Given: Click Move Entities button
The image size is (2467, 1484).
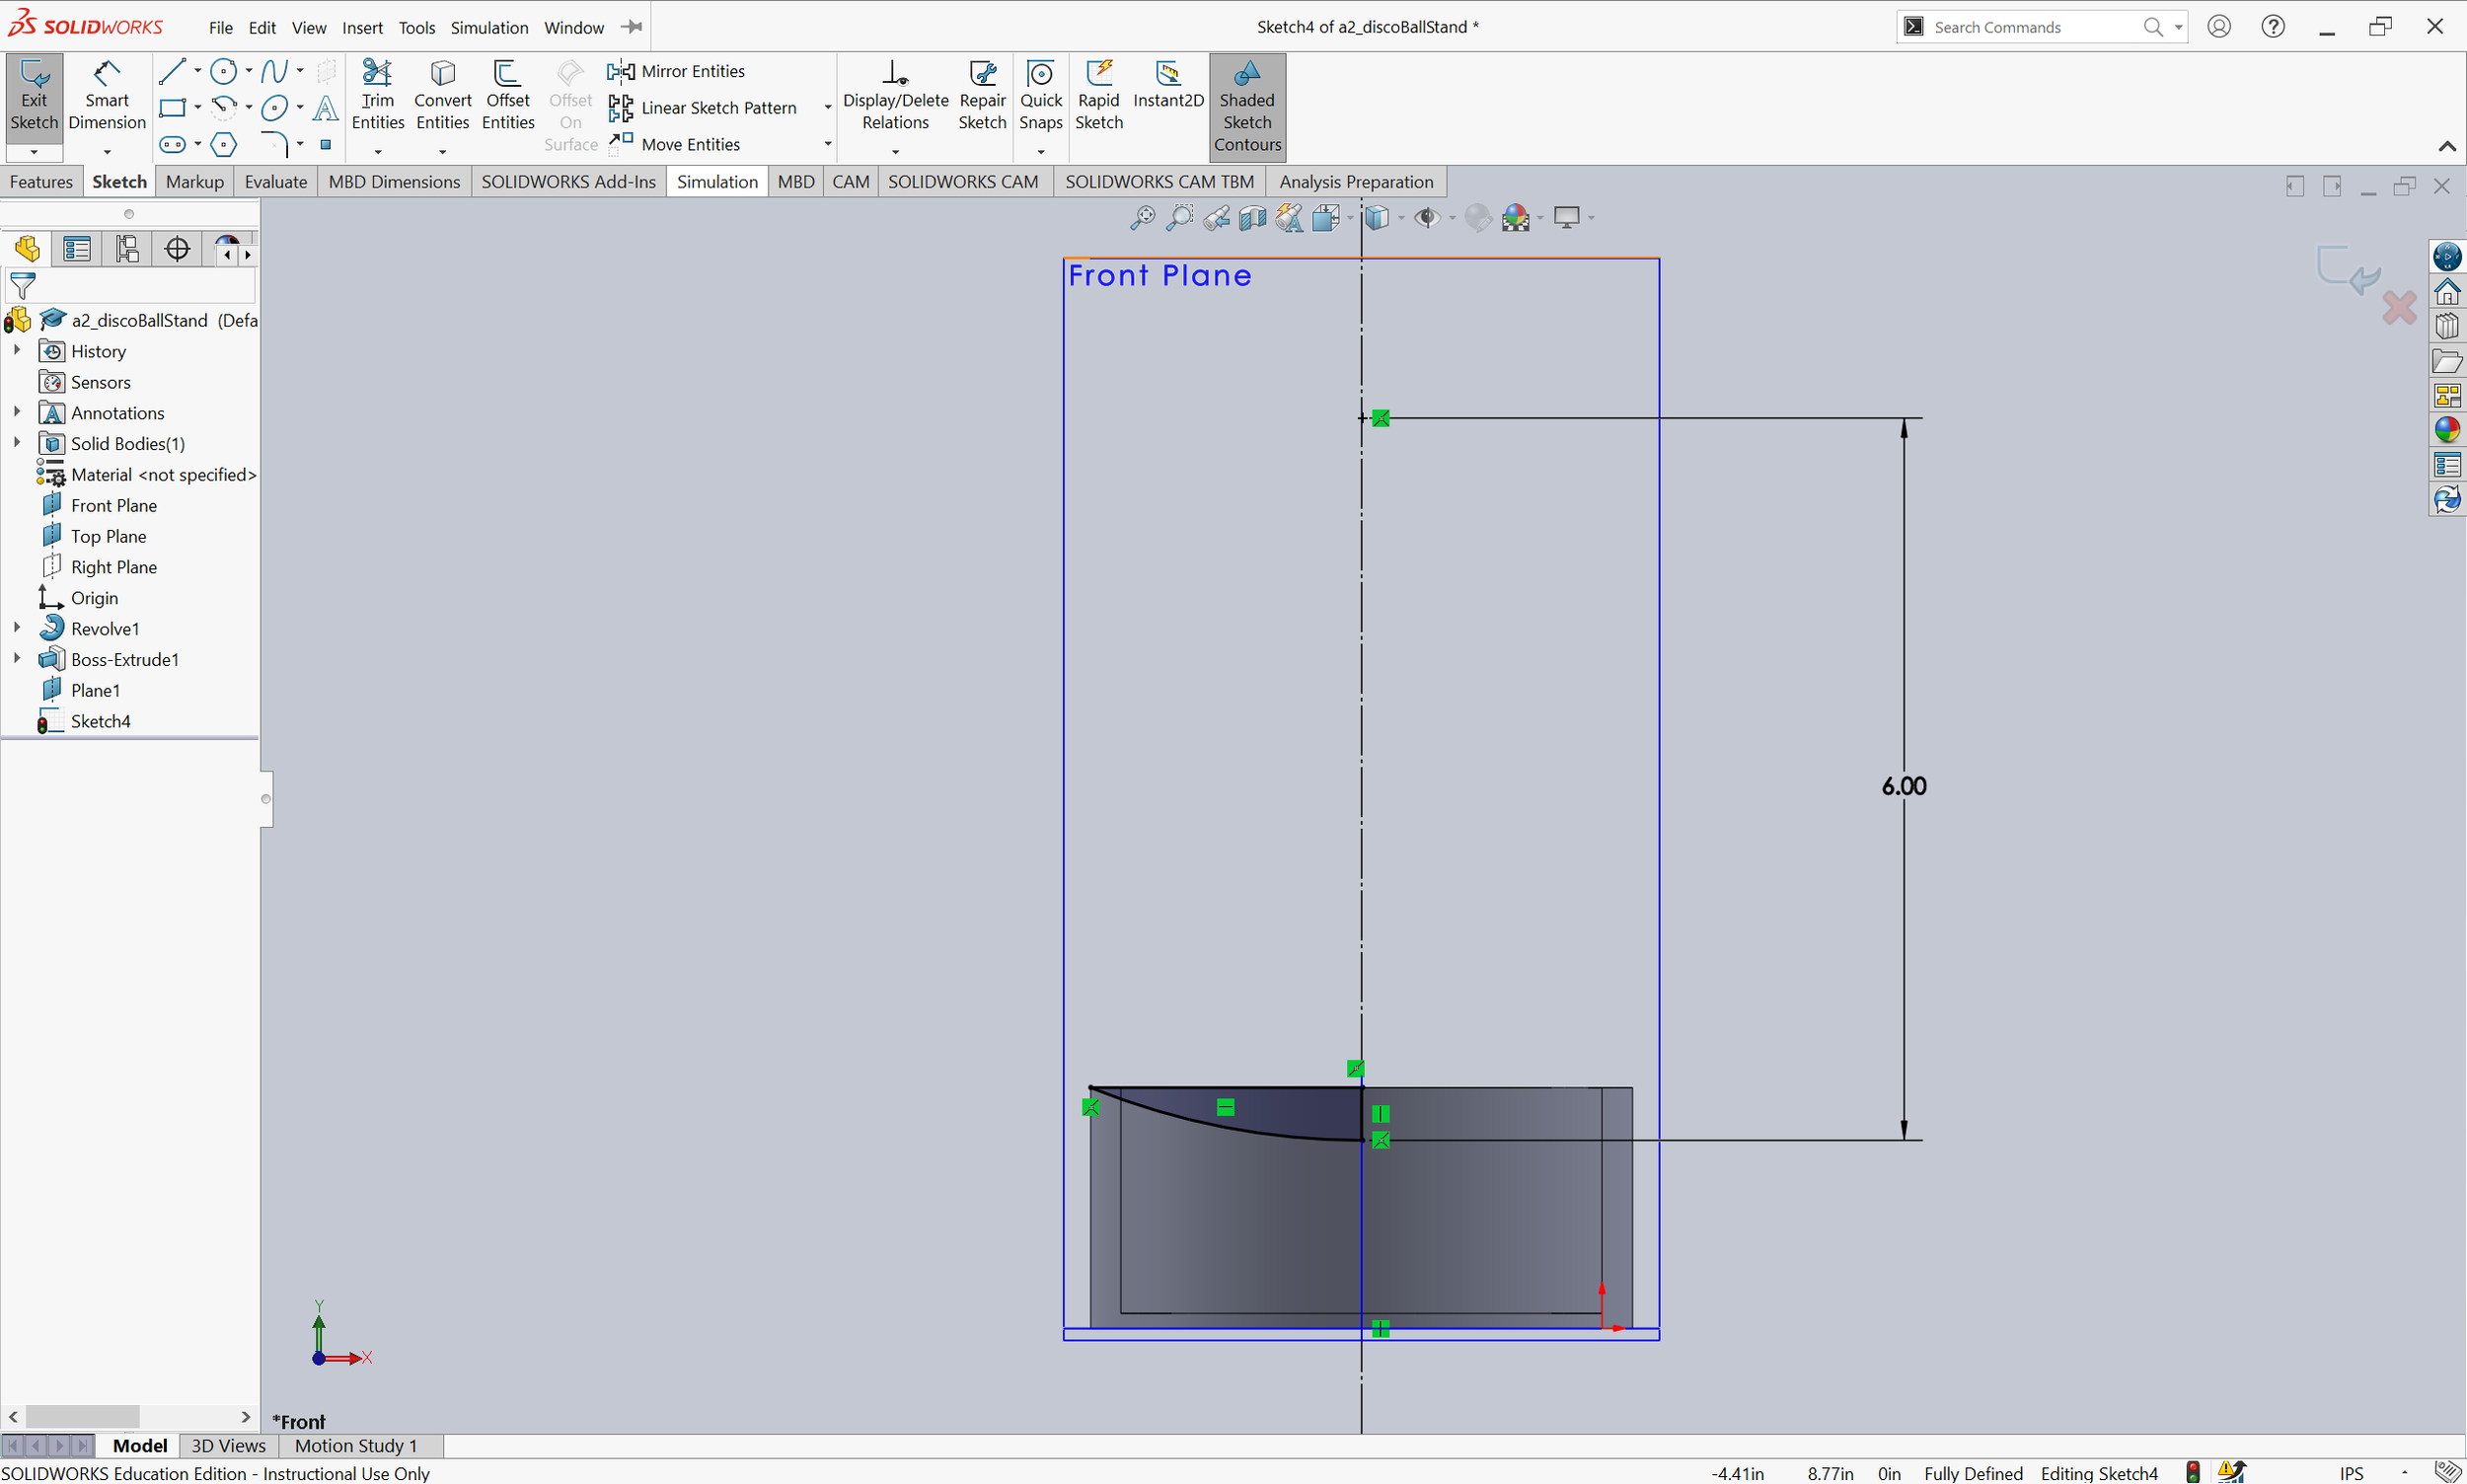Looking at the screenshot, I should [x=675, y=144].
